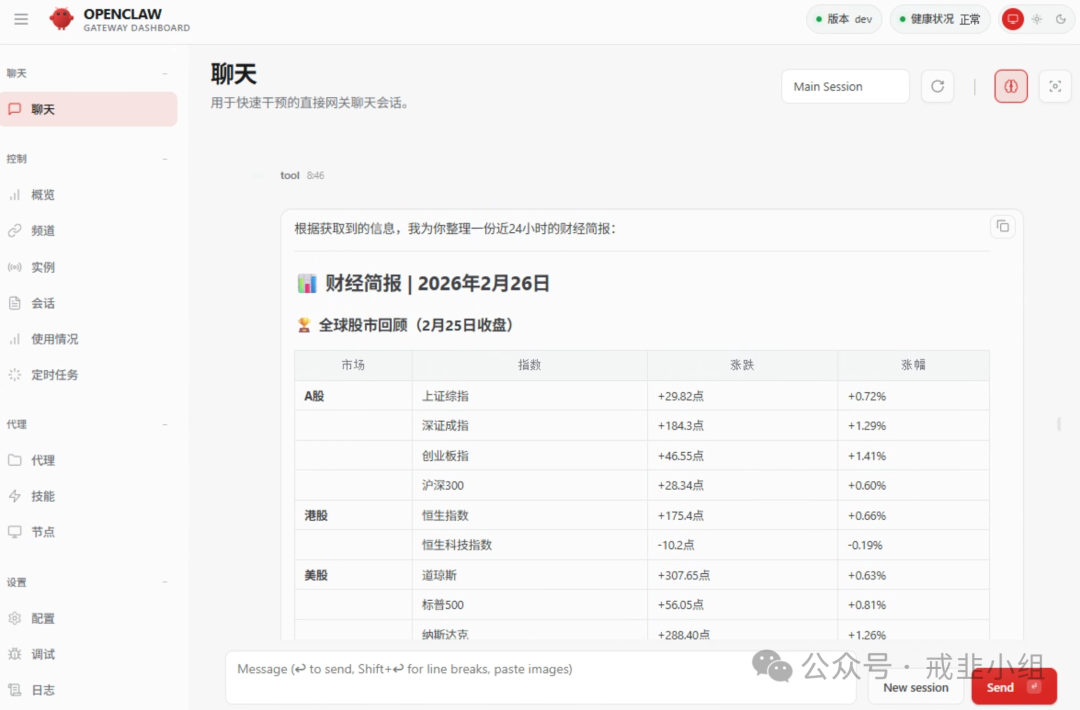The height and width of the screenshot is (710, 1080).
Task: Copy the message with the copy icon
Action: pyautogui.click(x=1002, y=227)
